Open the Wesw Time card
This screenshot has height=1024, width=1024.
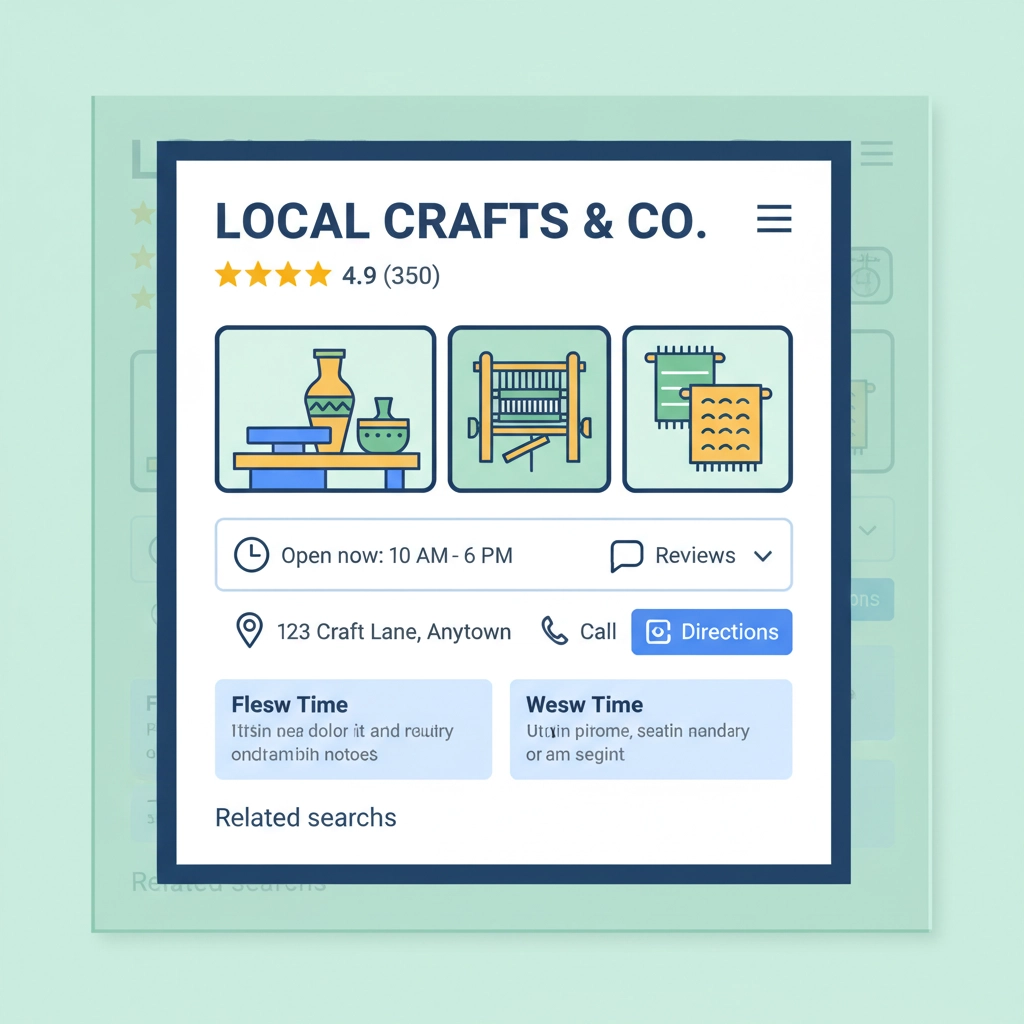point(650,729)
